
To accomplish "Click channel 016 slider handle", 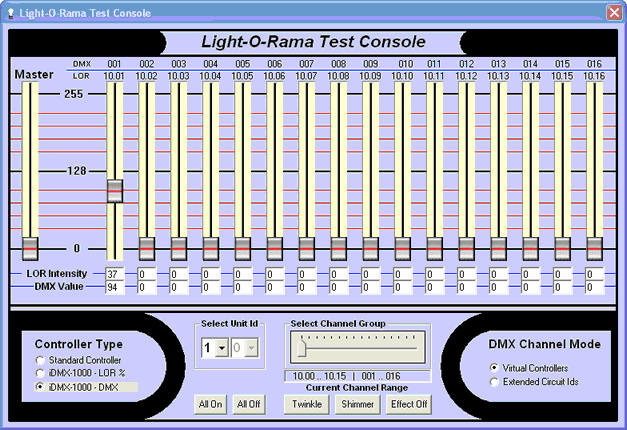I will tap(595, 247).
